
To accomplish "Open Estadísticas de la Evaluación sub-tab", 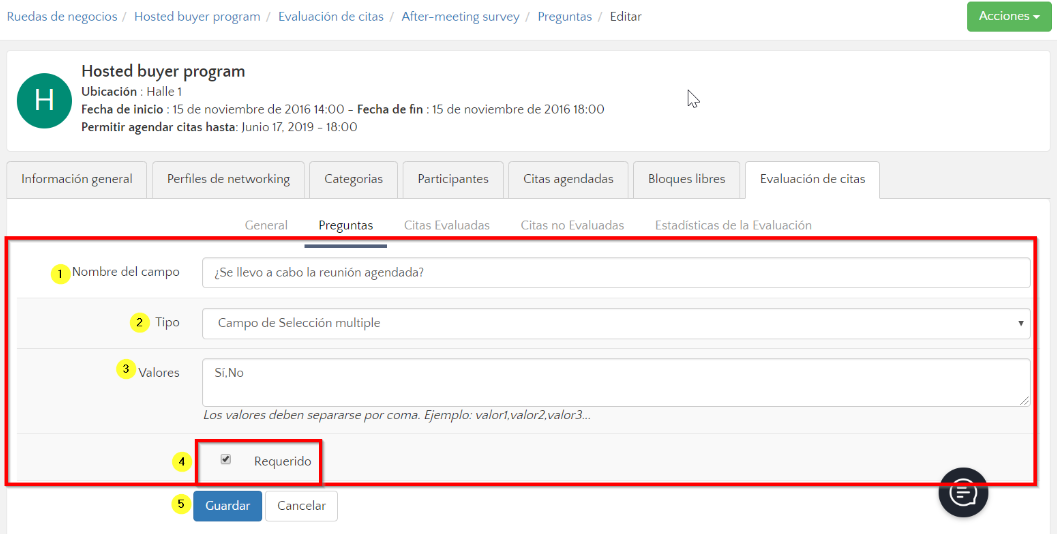I will (732, 225).
